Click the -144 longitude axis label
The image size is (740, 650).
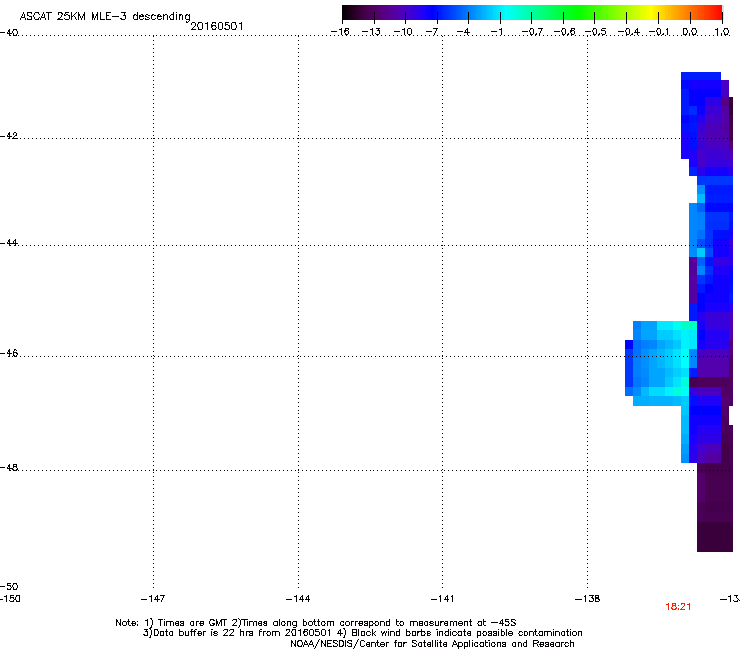[298, 599]
